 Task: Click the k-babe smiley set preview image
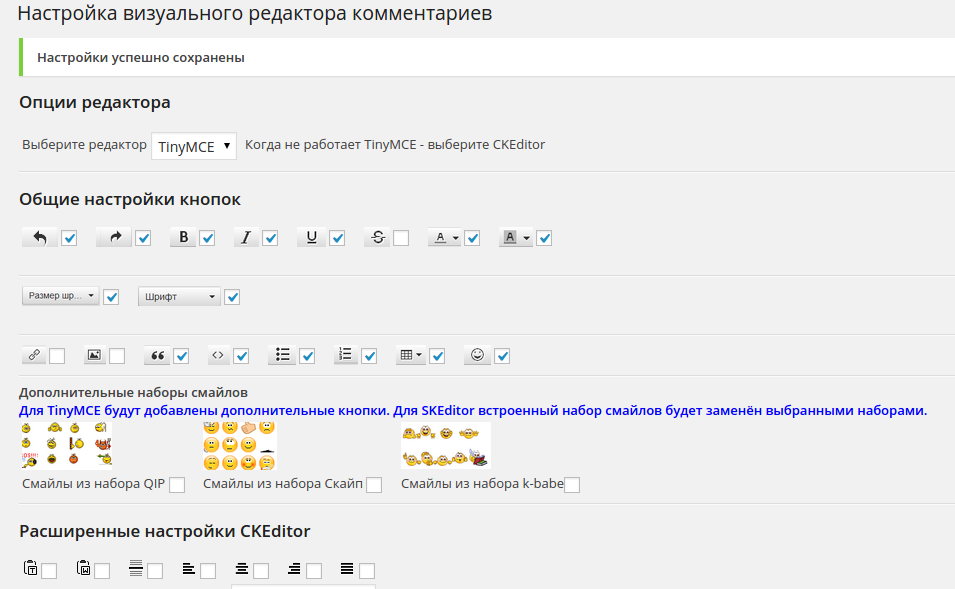point(445,445)
